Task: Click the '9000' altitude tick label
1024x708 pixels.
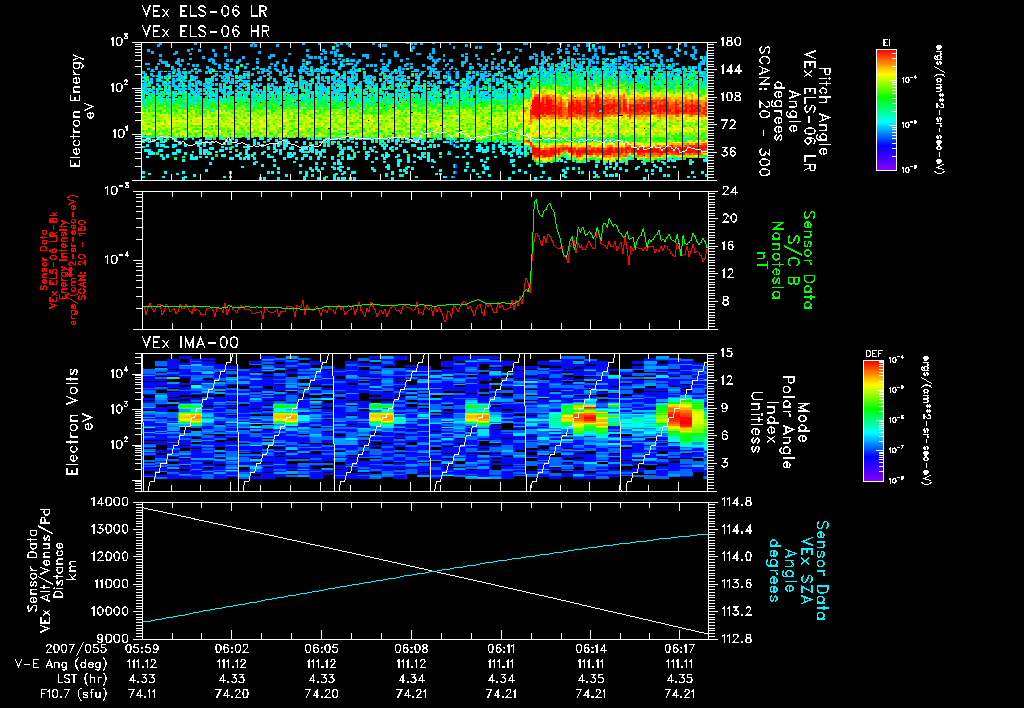Action: pos(114,638)
